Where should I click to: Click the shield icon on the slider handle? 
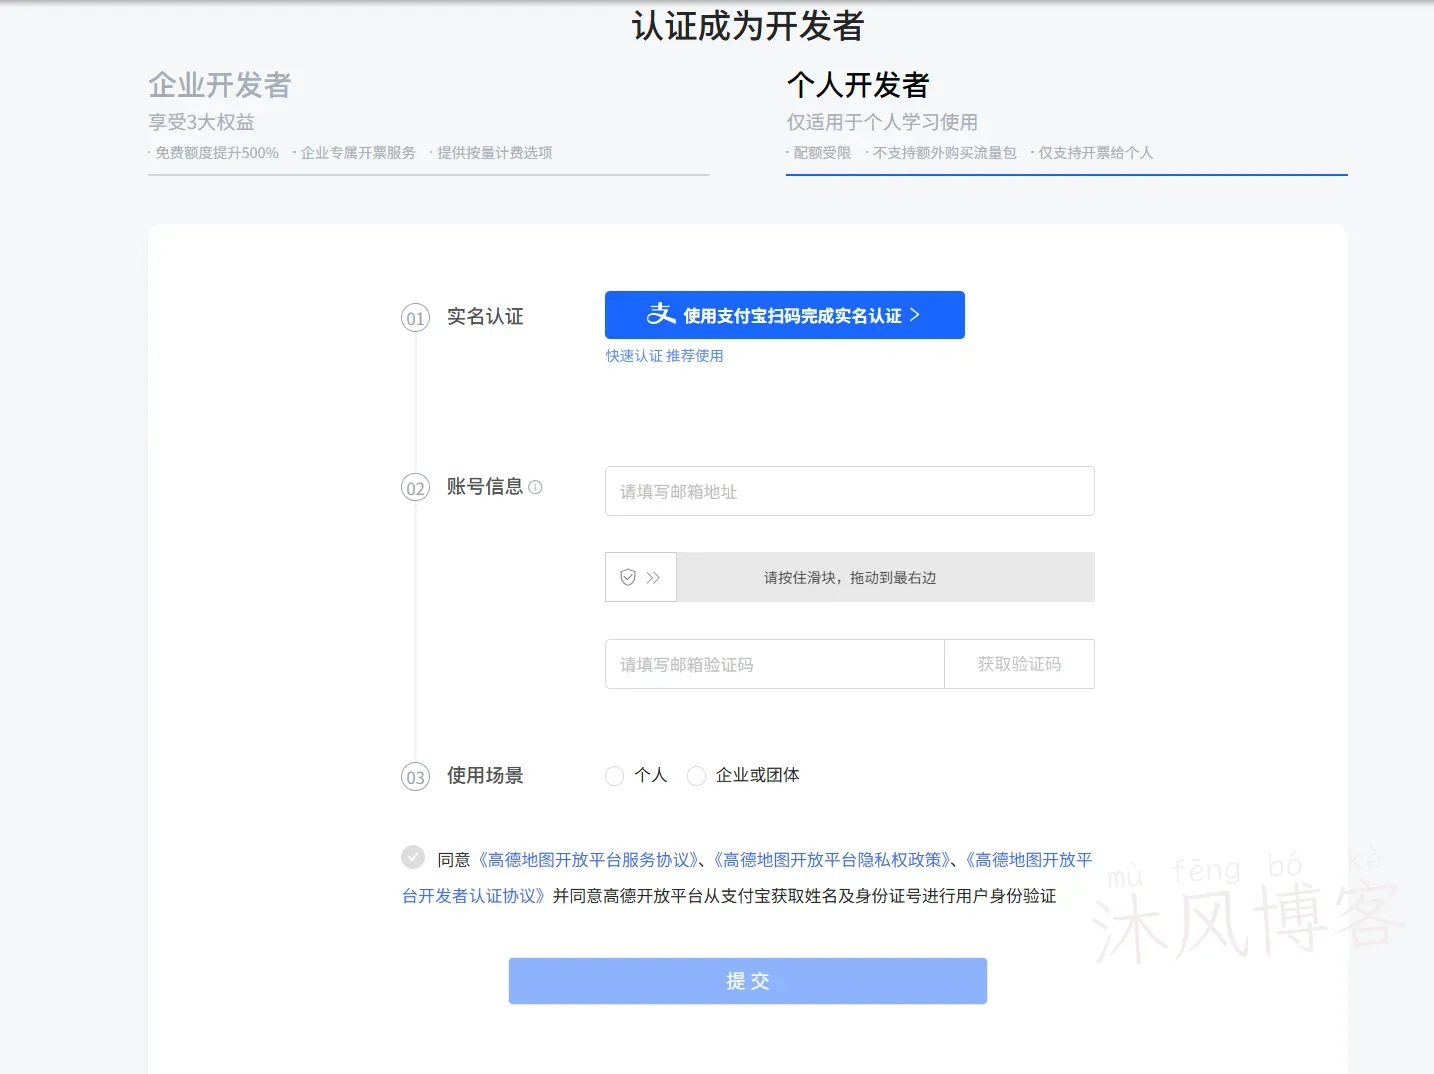[628, 577]
